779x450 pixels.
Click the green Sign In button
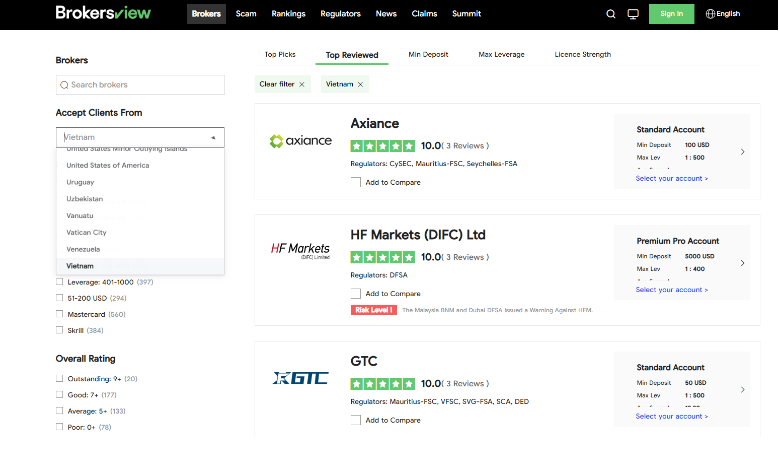(x=671, y=14)
